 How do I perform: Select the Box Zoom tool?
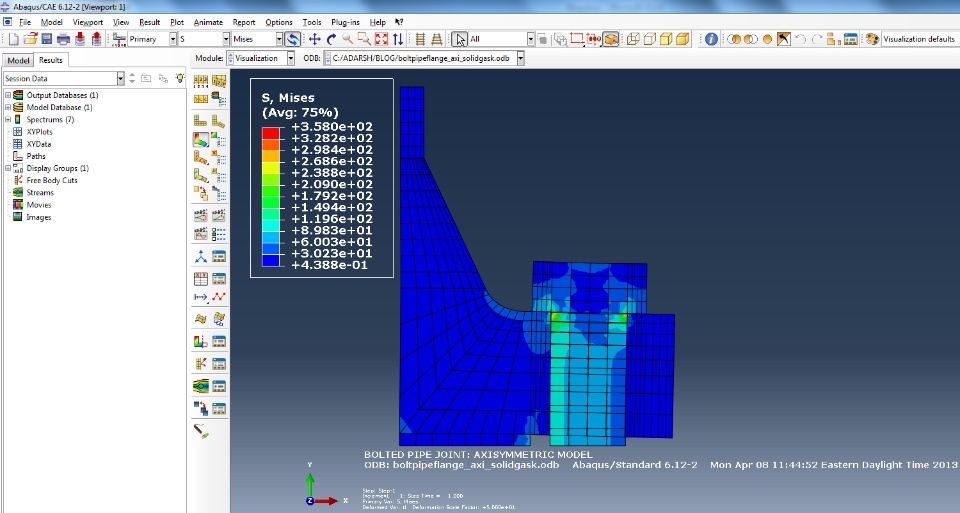point(364,39)
